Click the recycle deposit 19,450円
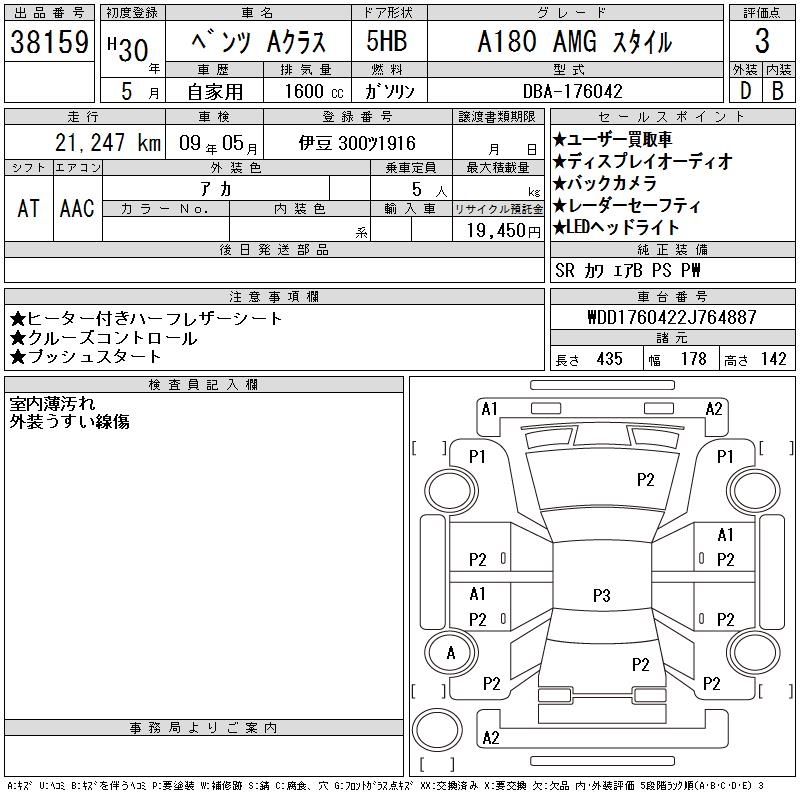This screenshot has width=800, height=800. tap(504, 231)
